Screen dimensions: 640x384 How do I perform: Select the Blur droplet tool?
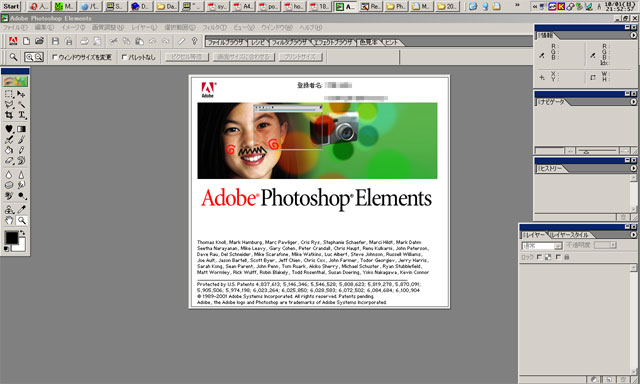[9, 175]
